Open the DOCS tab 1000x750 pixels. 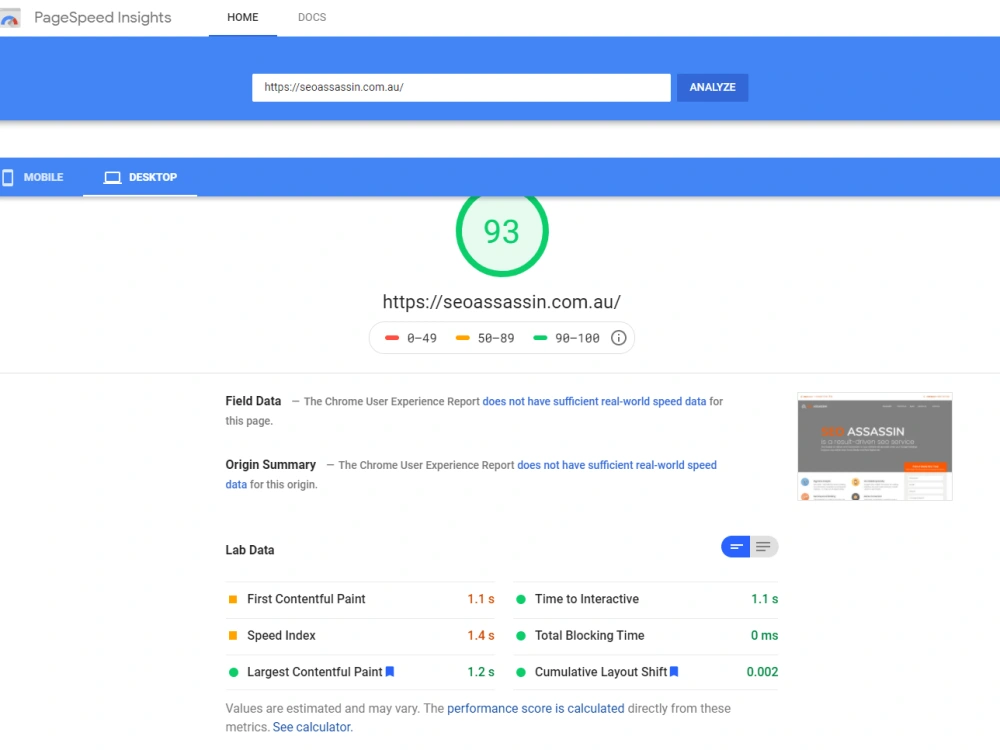click(312, 17)
